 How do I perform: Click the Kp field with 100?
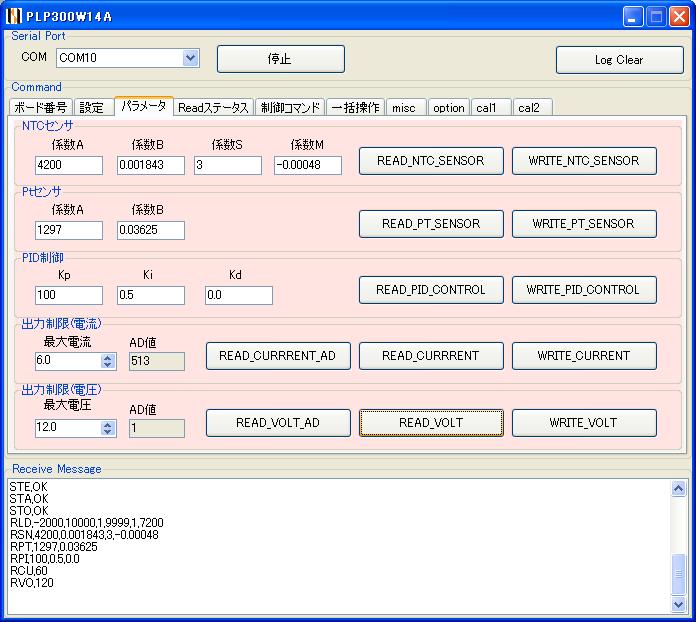tap(69, 295)
